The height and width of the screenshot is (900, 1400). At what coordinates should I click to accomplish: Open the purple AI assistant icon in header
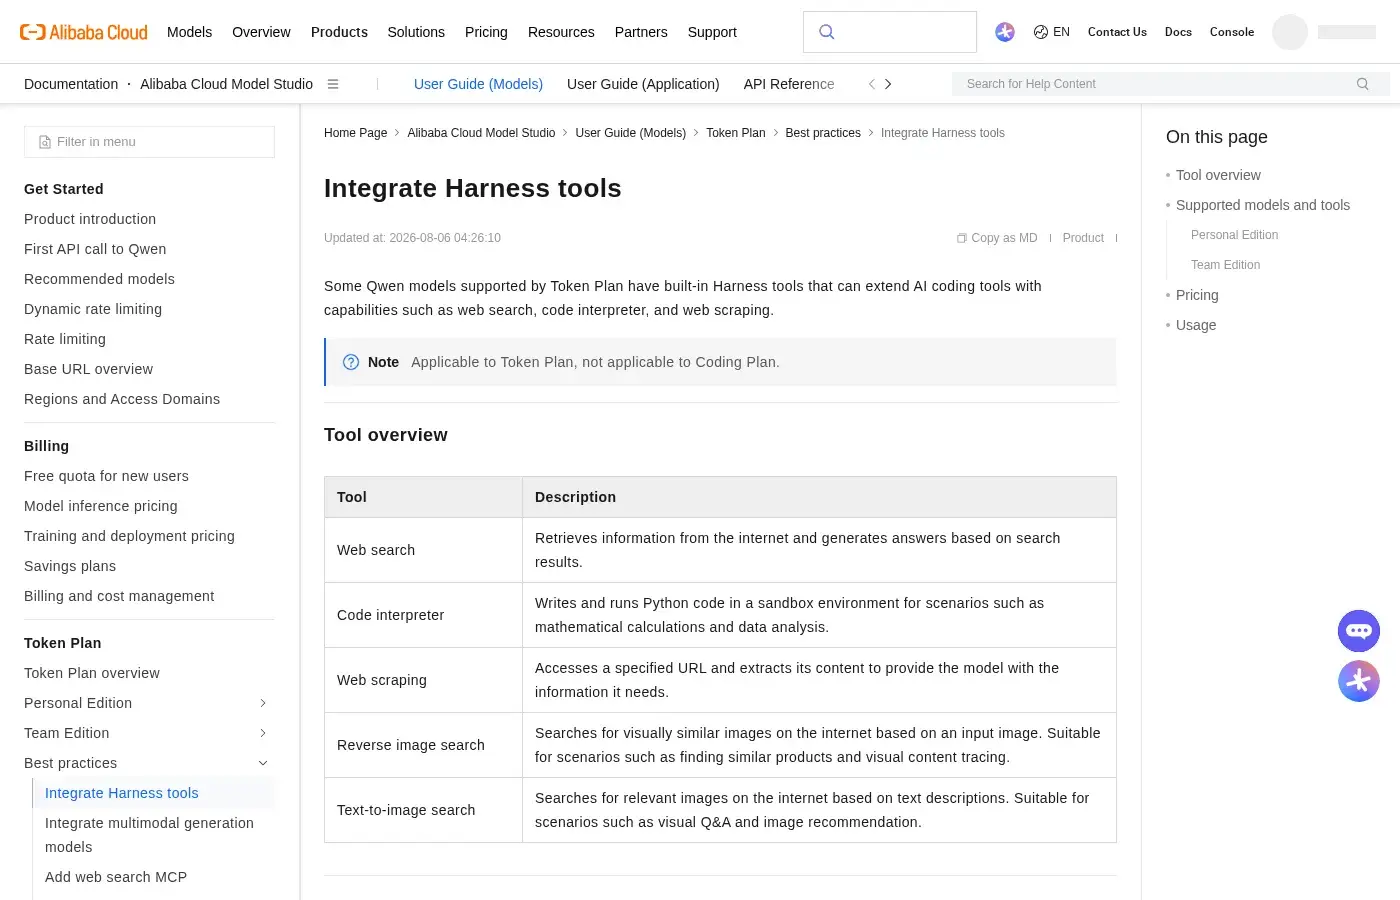pyautogui.click(x=1005, y=32)
